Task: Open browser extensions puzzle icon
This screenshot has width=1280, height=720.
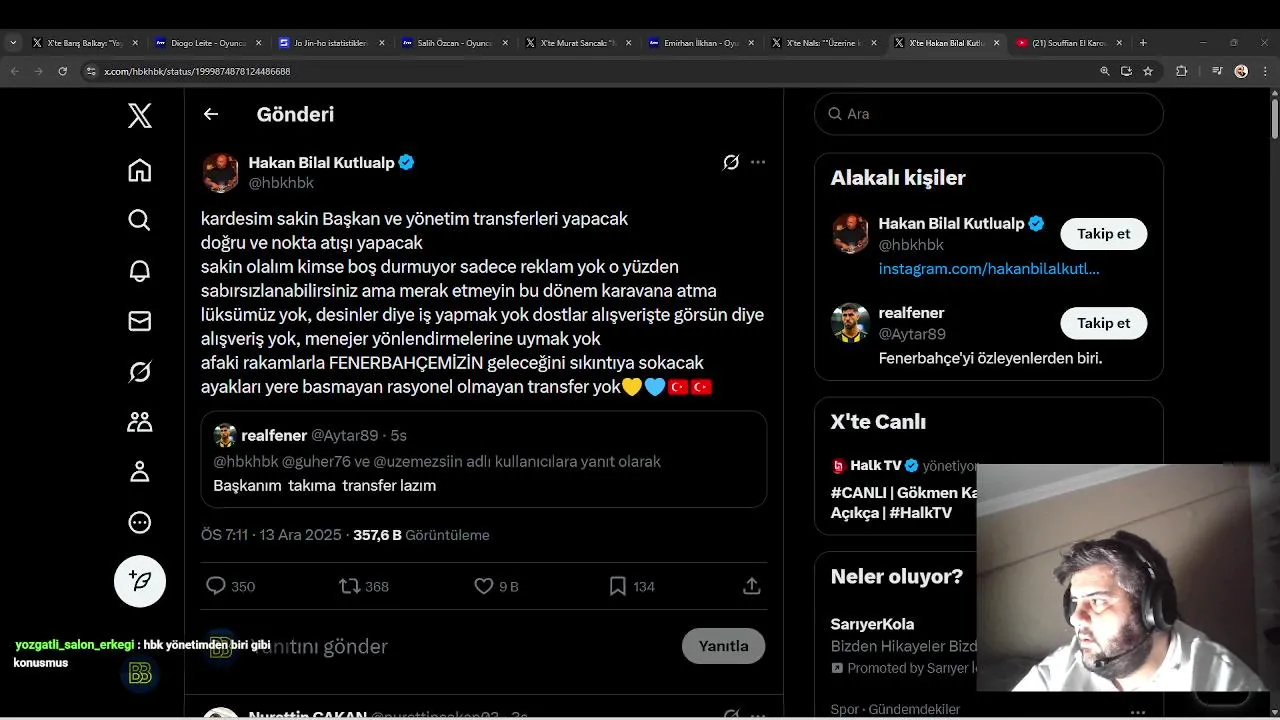Action: pyautogui.click(x=1182, y=71)
